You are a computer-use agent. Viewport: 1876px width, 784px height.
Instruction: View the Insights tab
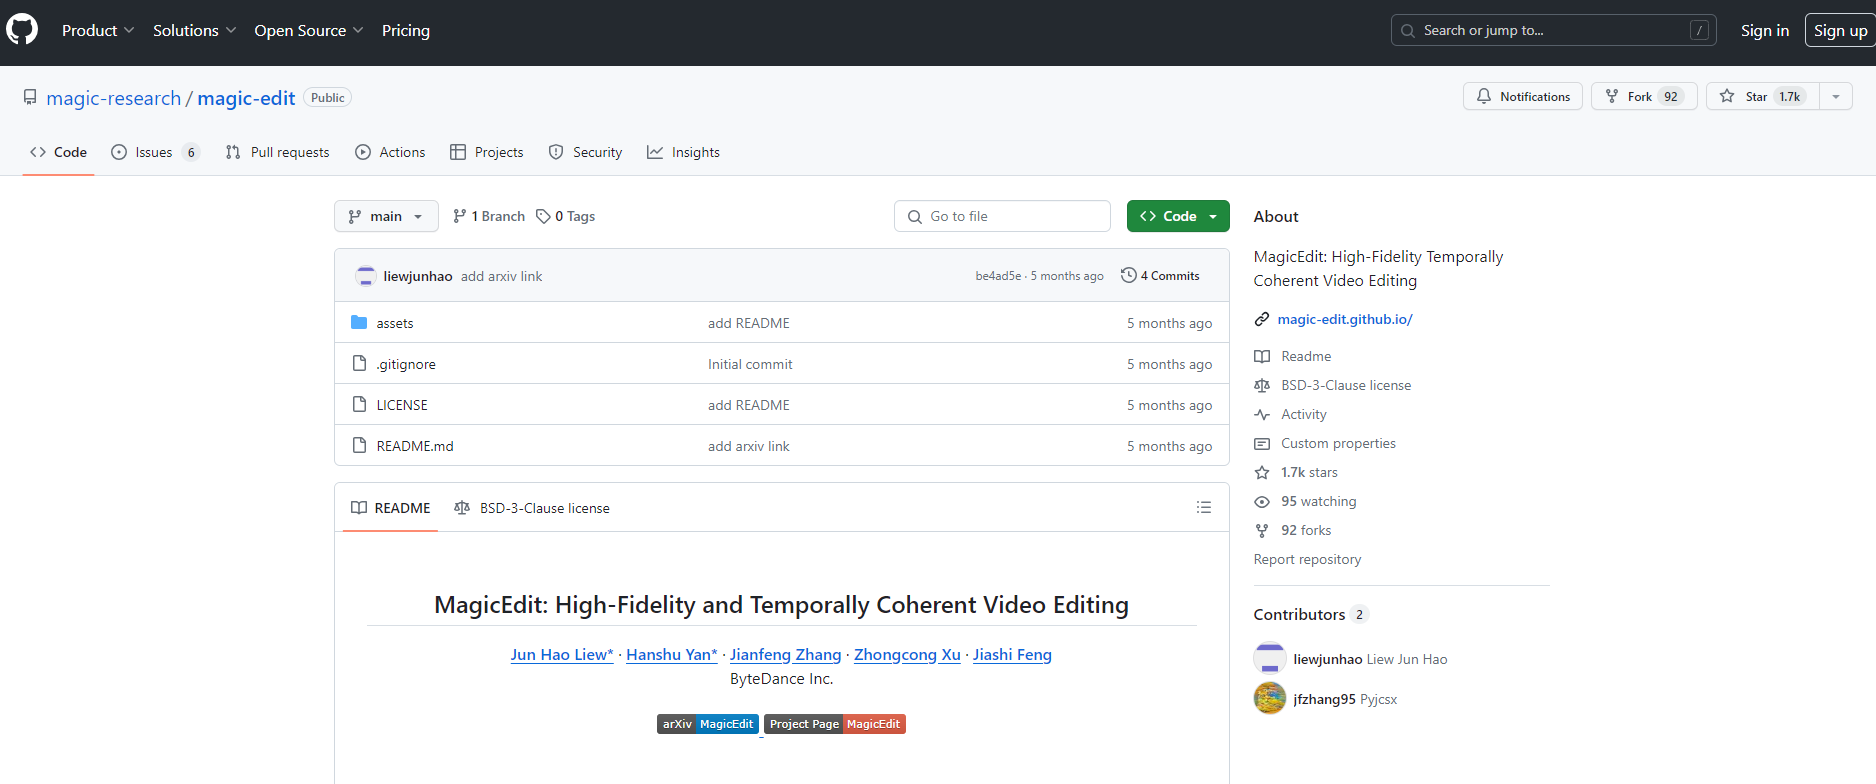tap(683, 152)
